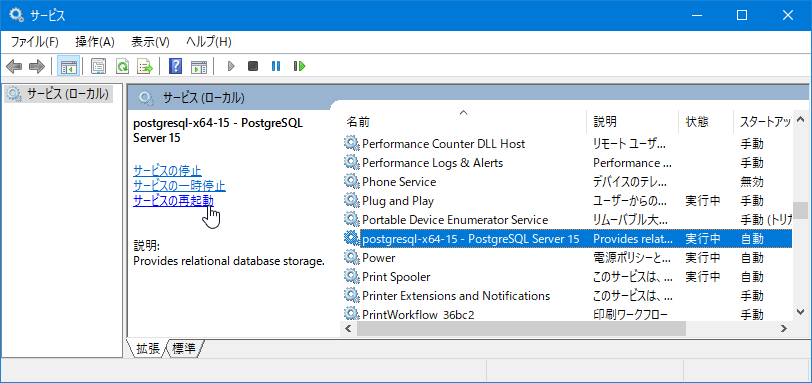Toggle the show/hide console tree icon
Viewport: 812px width, 383px height.
click(68, 66)
